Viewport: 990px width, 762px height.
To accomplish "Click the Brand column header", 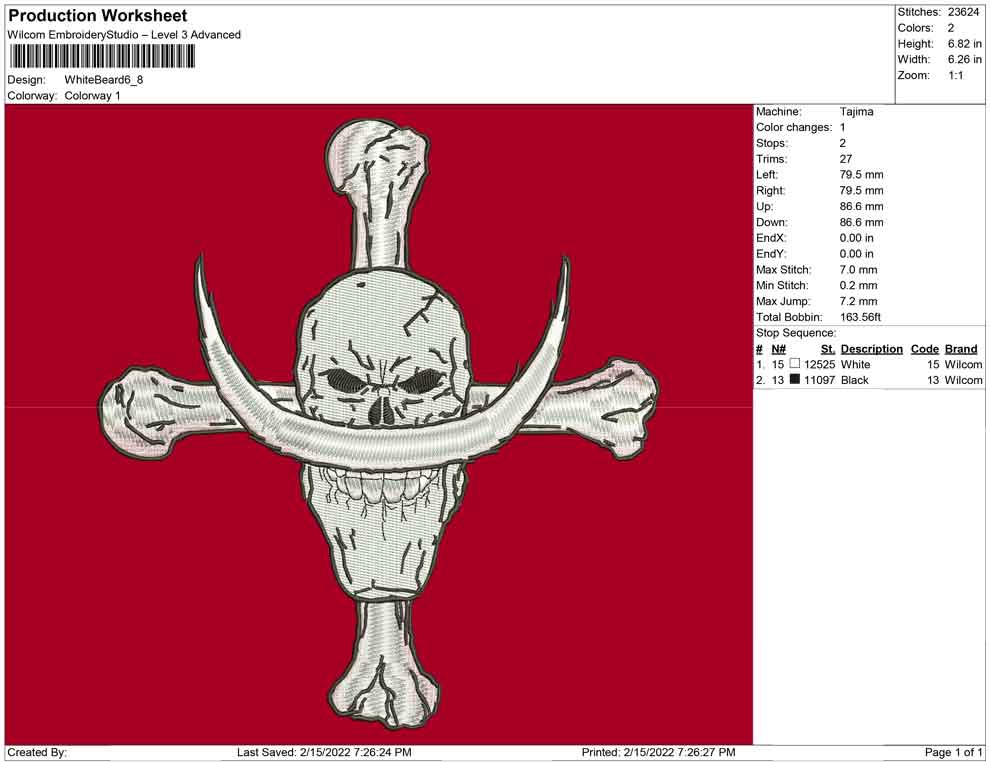I will (961, 349).
